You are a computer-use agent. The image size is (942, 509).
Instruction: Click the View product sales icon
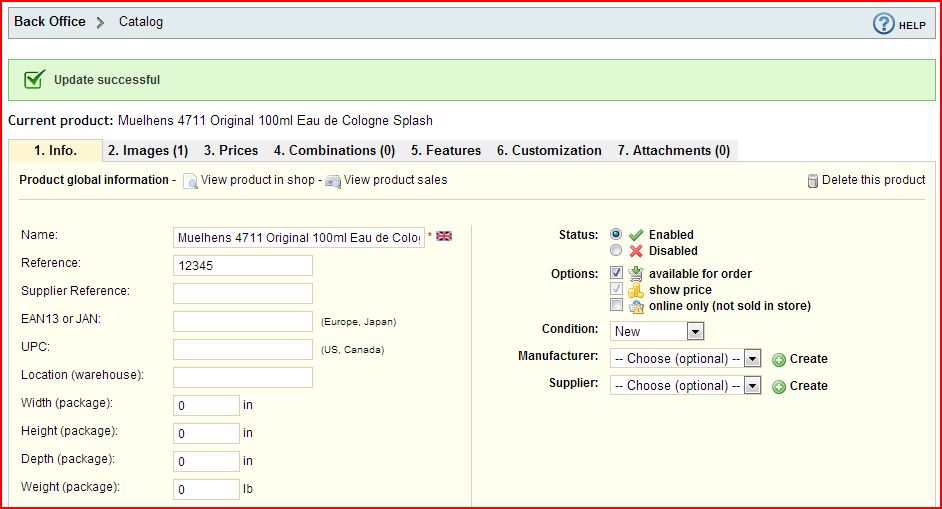tap(333, 181)
